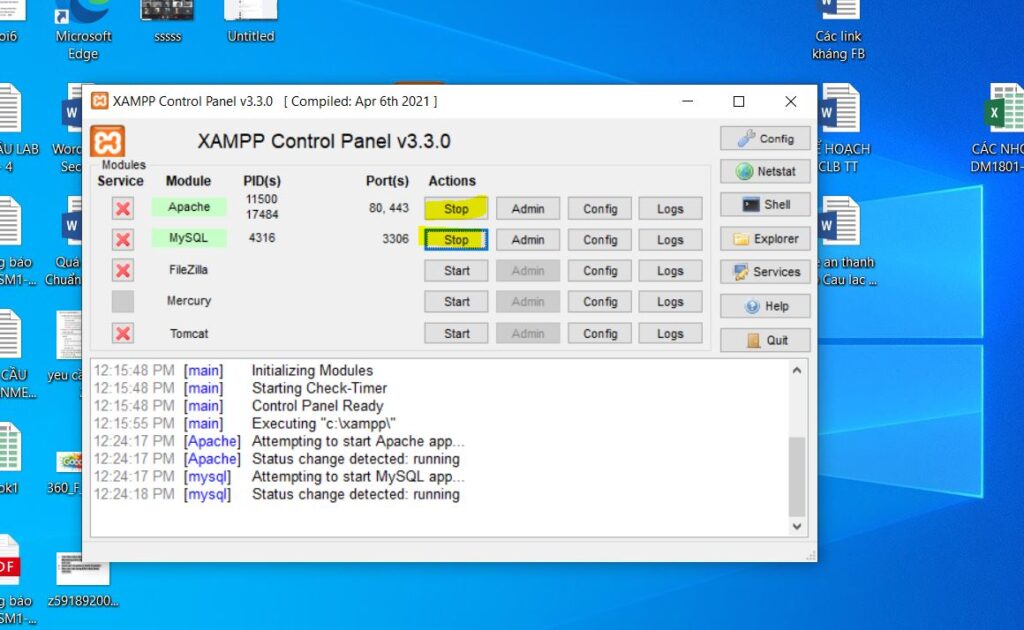1024x630 pixels.
Task: Click the MySQL port 3306 value
Action: pos(395,239)
